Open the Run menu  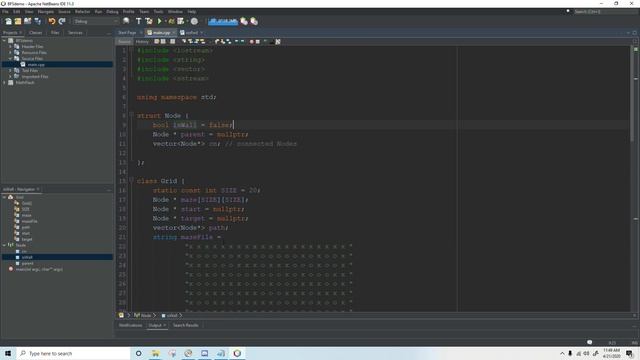[x=98, y=11]
